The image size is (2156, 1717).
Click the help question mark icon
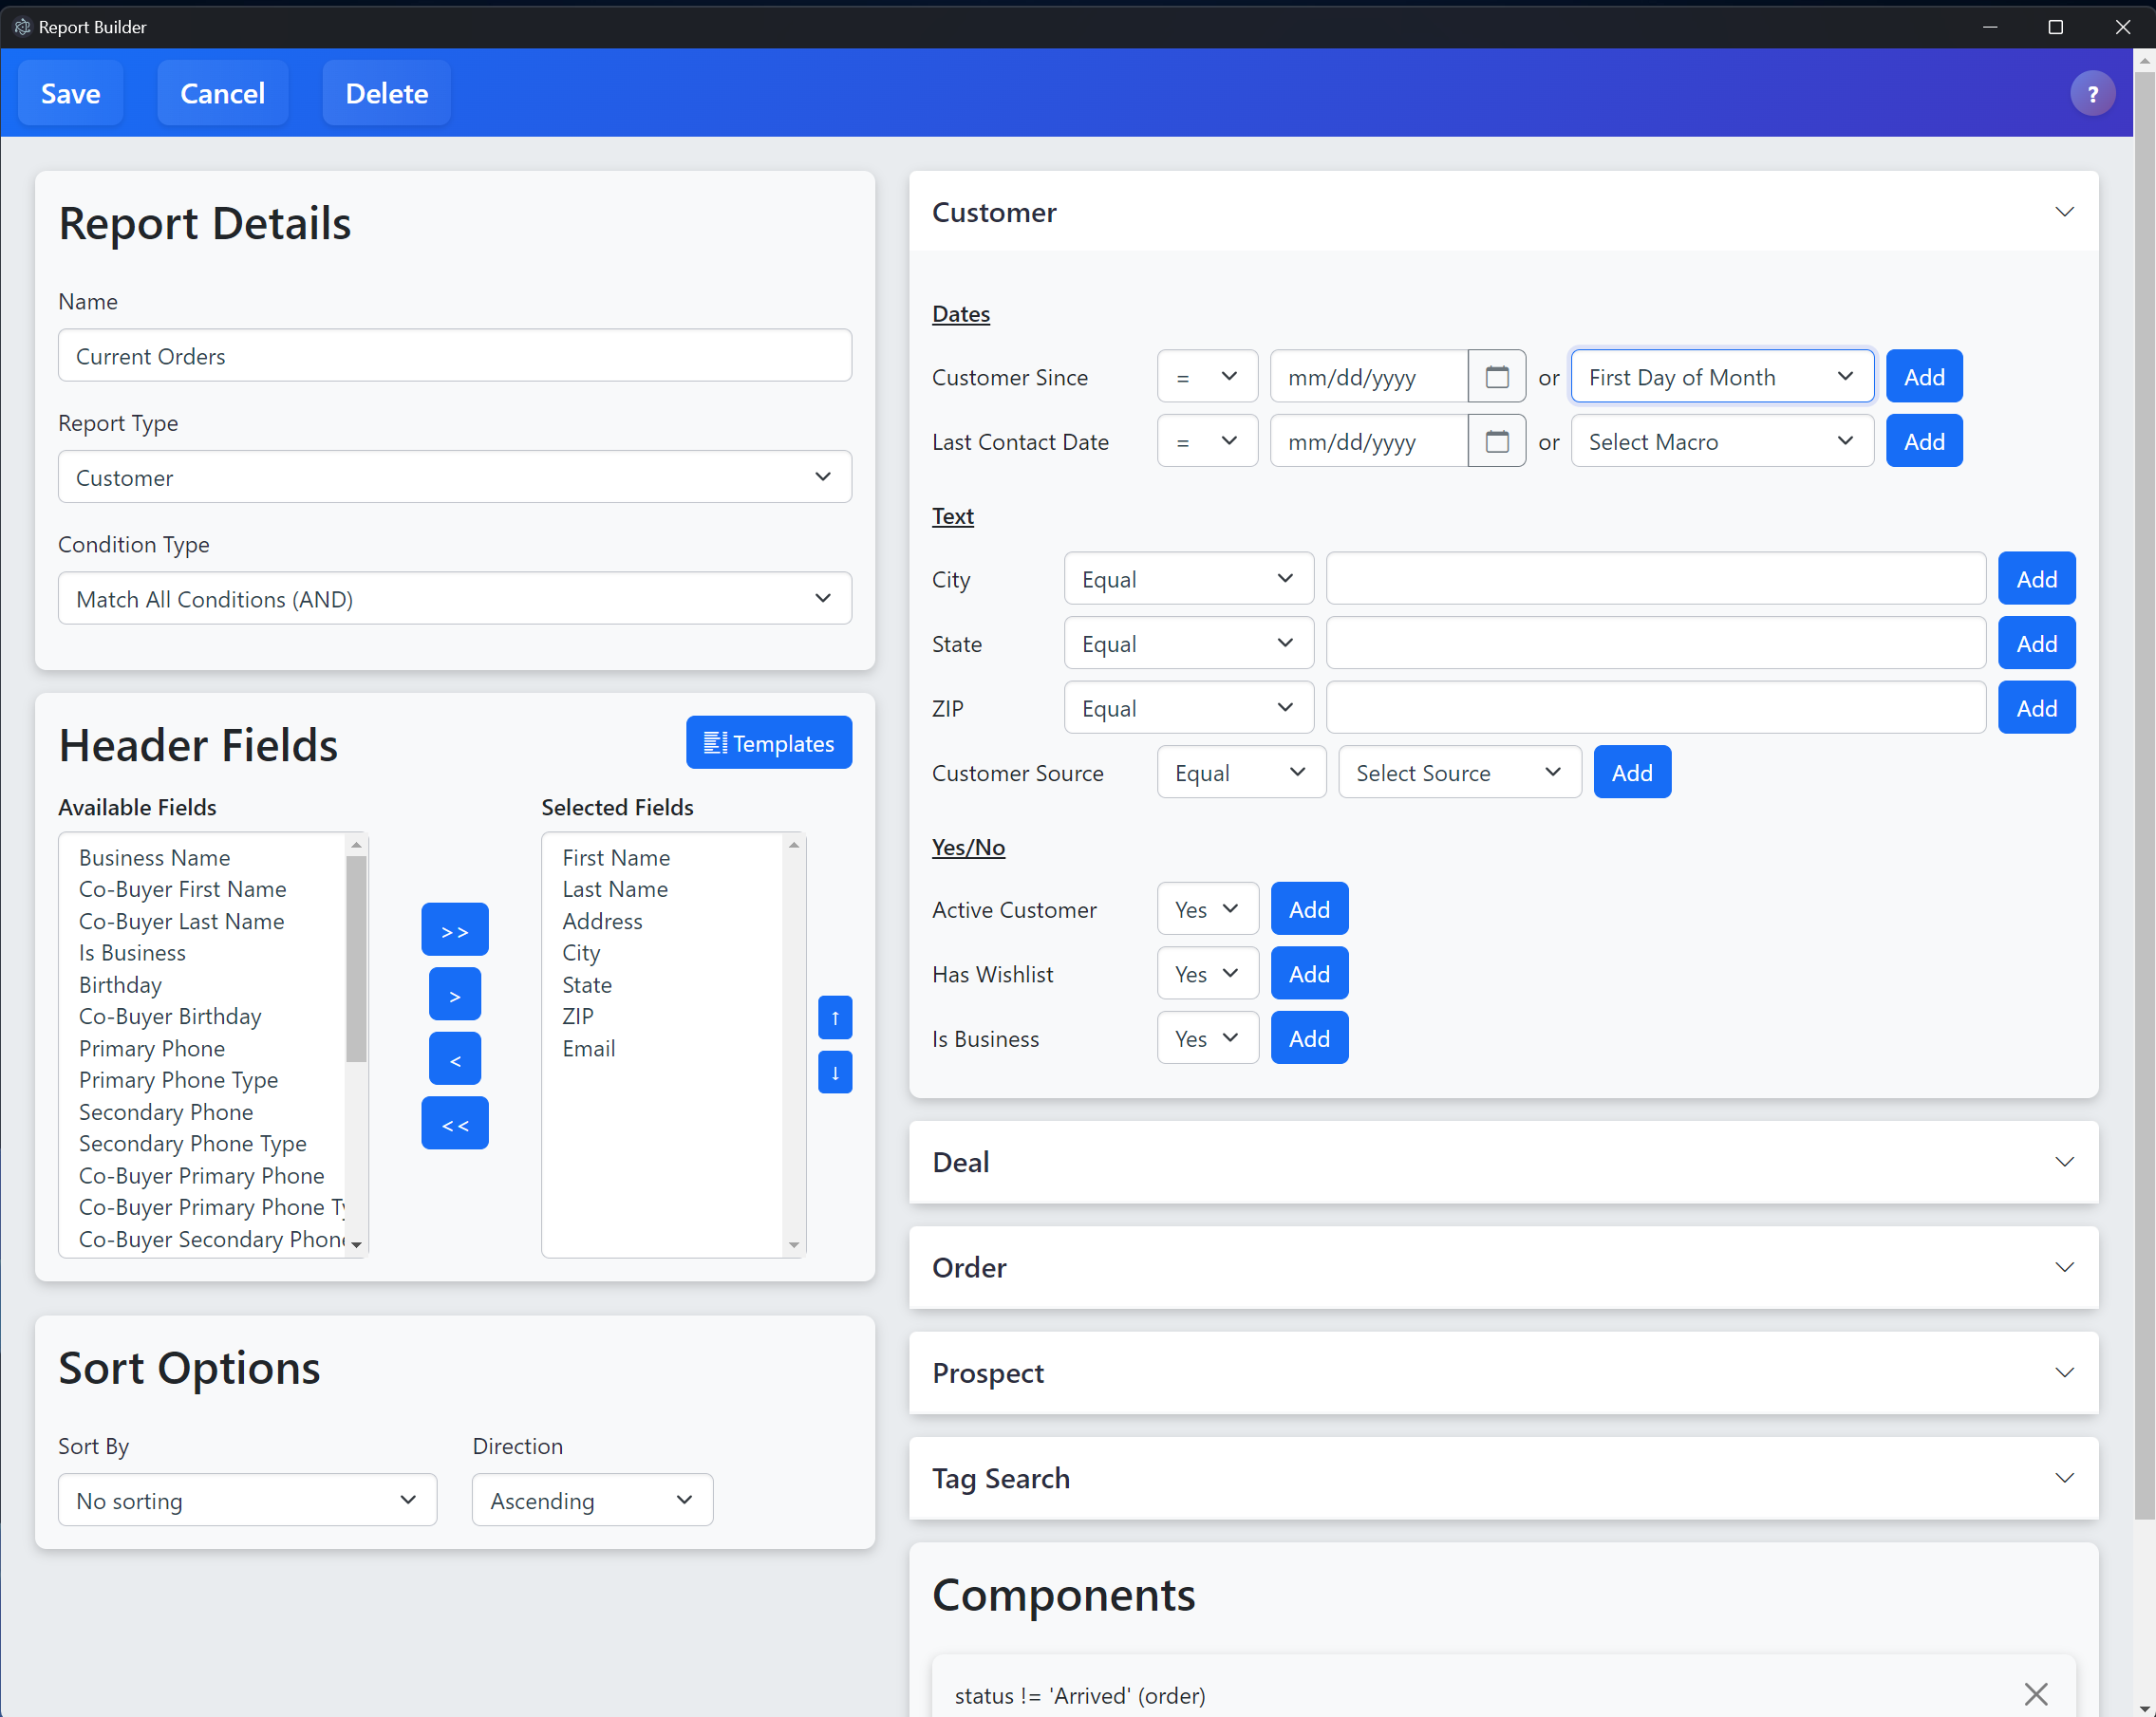coord(2091,94)
